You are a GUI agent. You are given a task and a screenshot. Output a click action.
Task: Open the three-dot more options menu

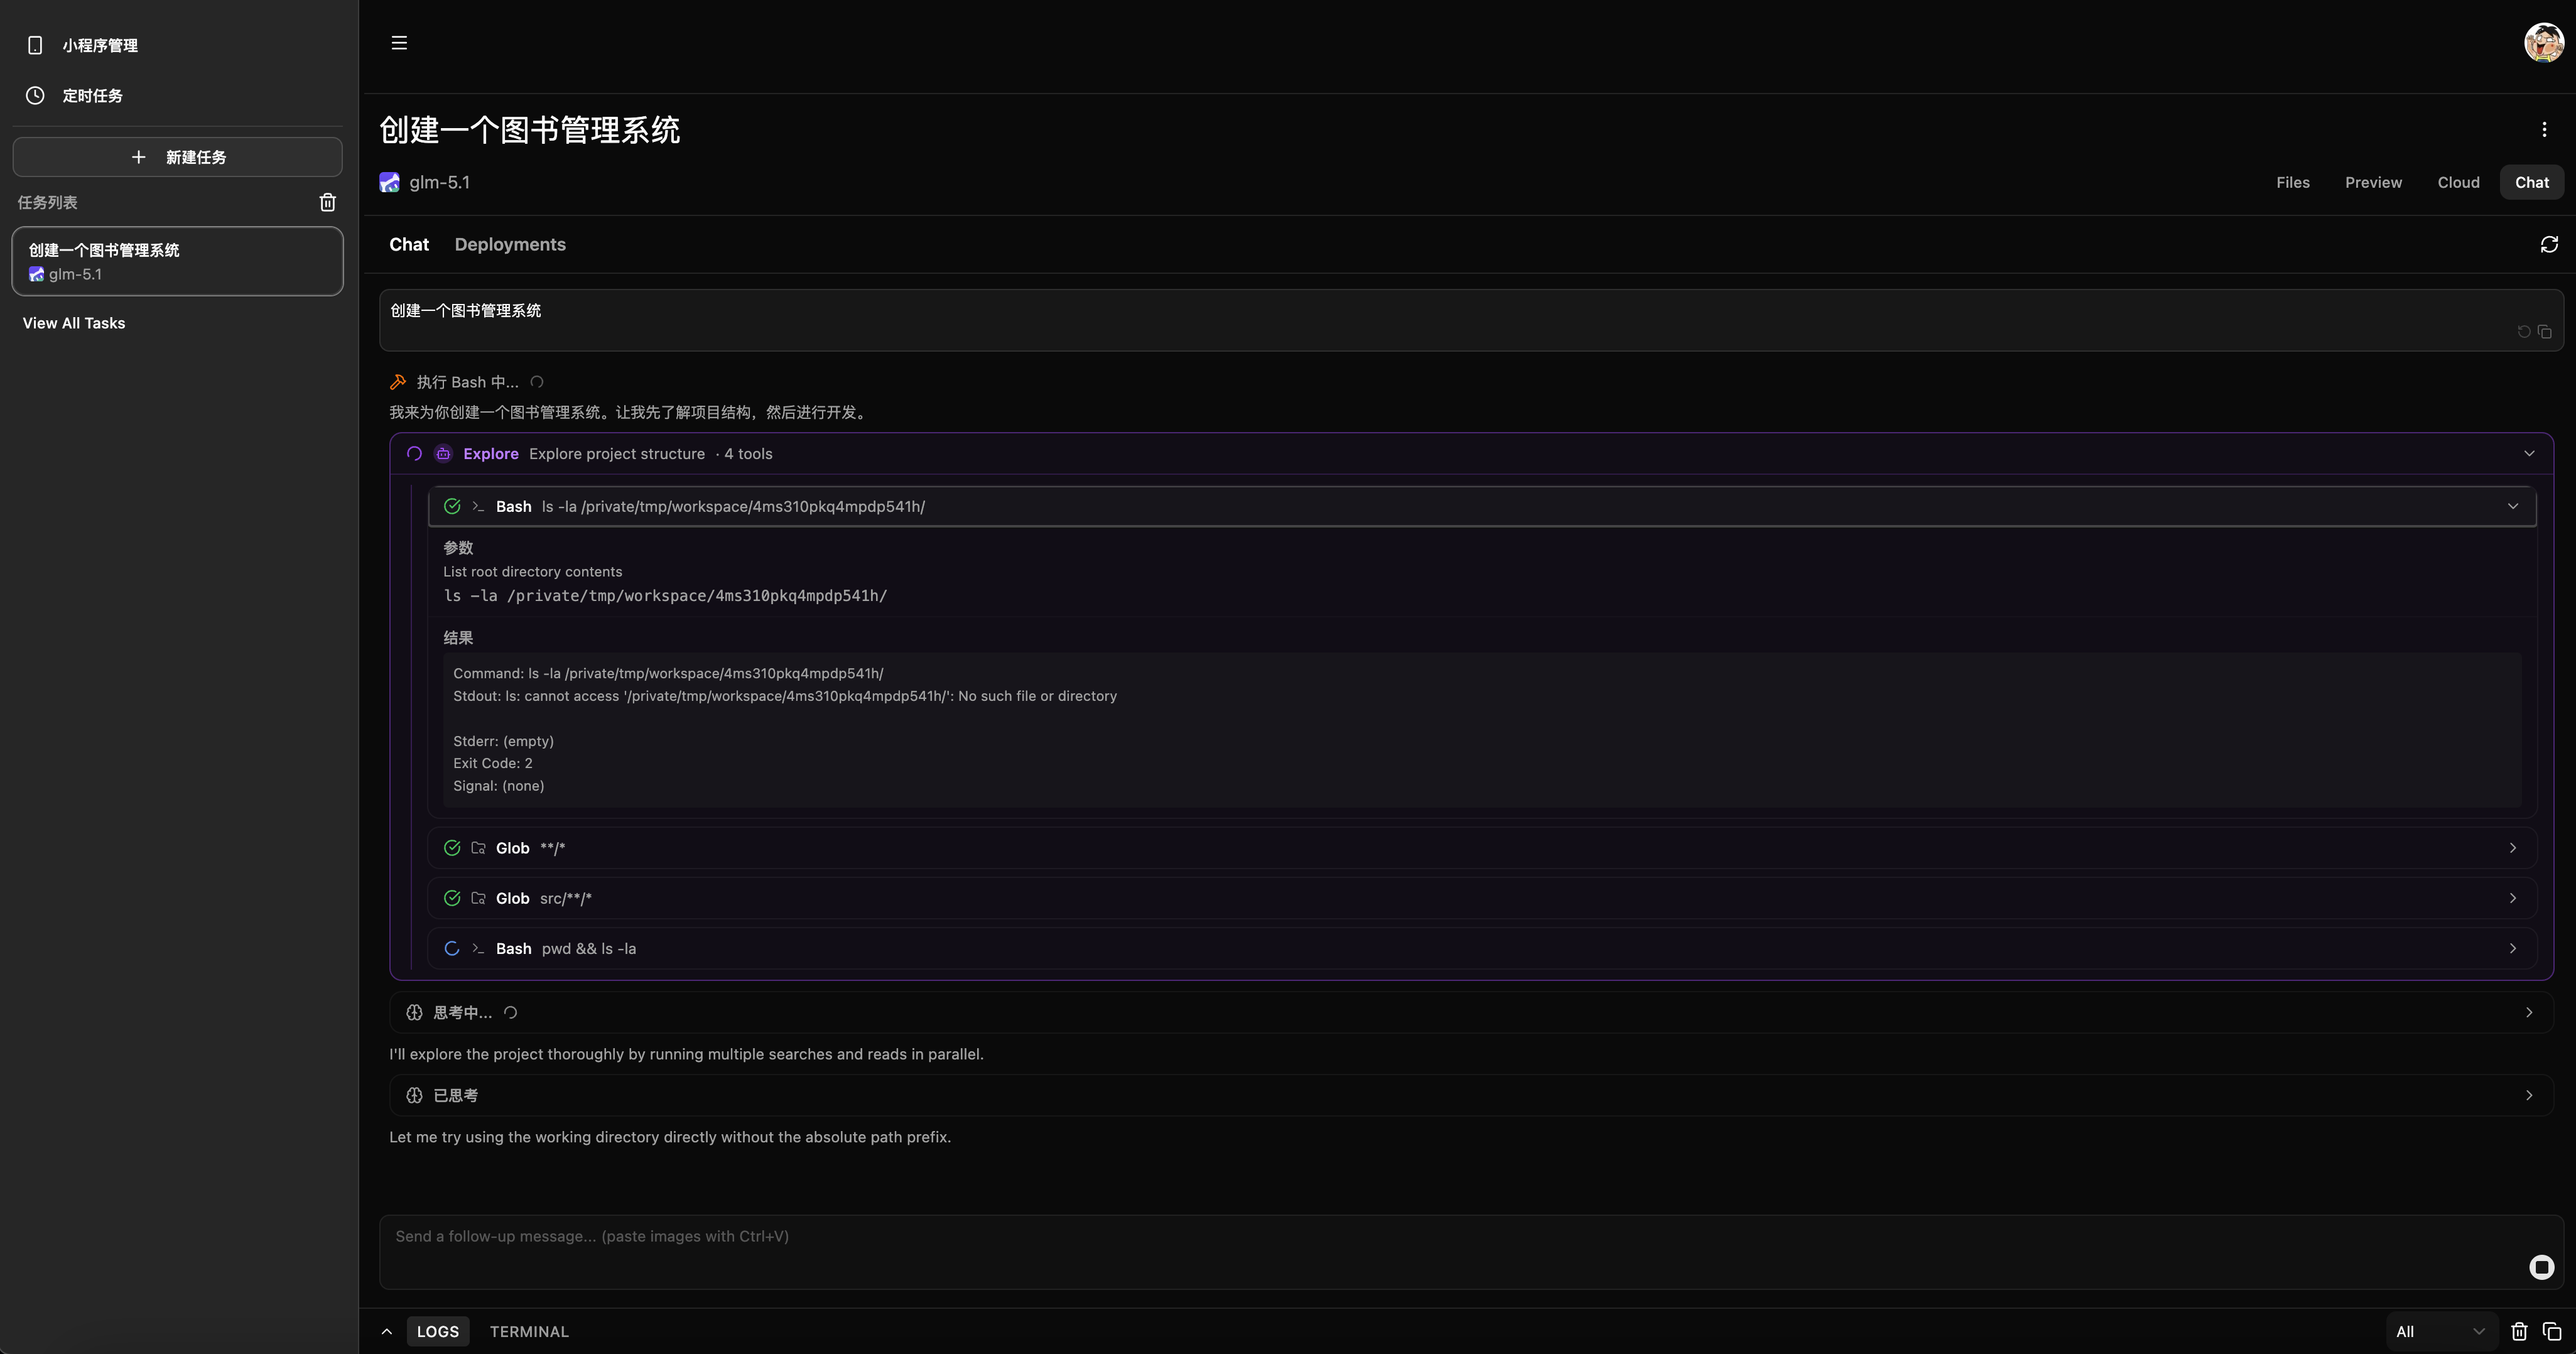point(2544,130)
